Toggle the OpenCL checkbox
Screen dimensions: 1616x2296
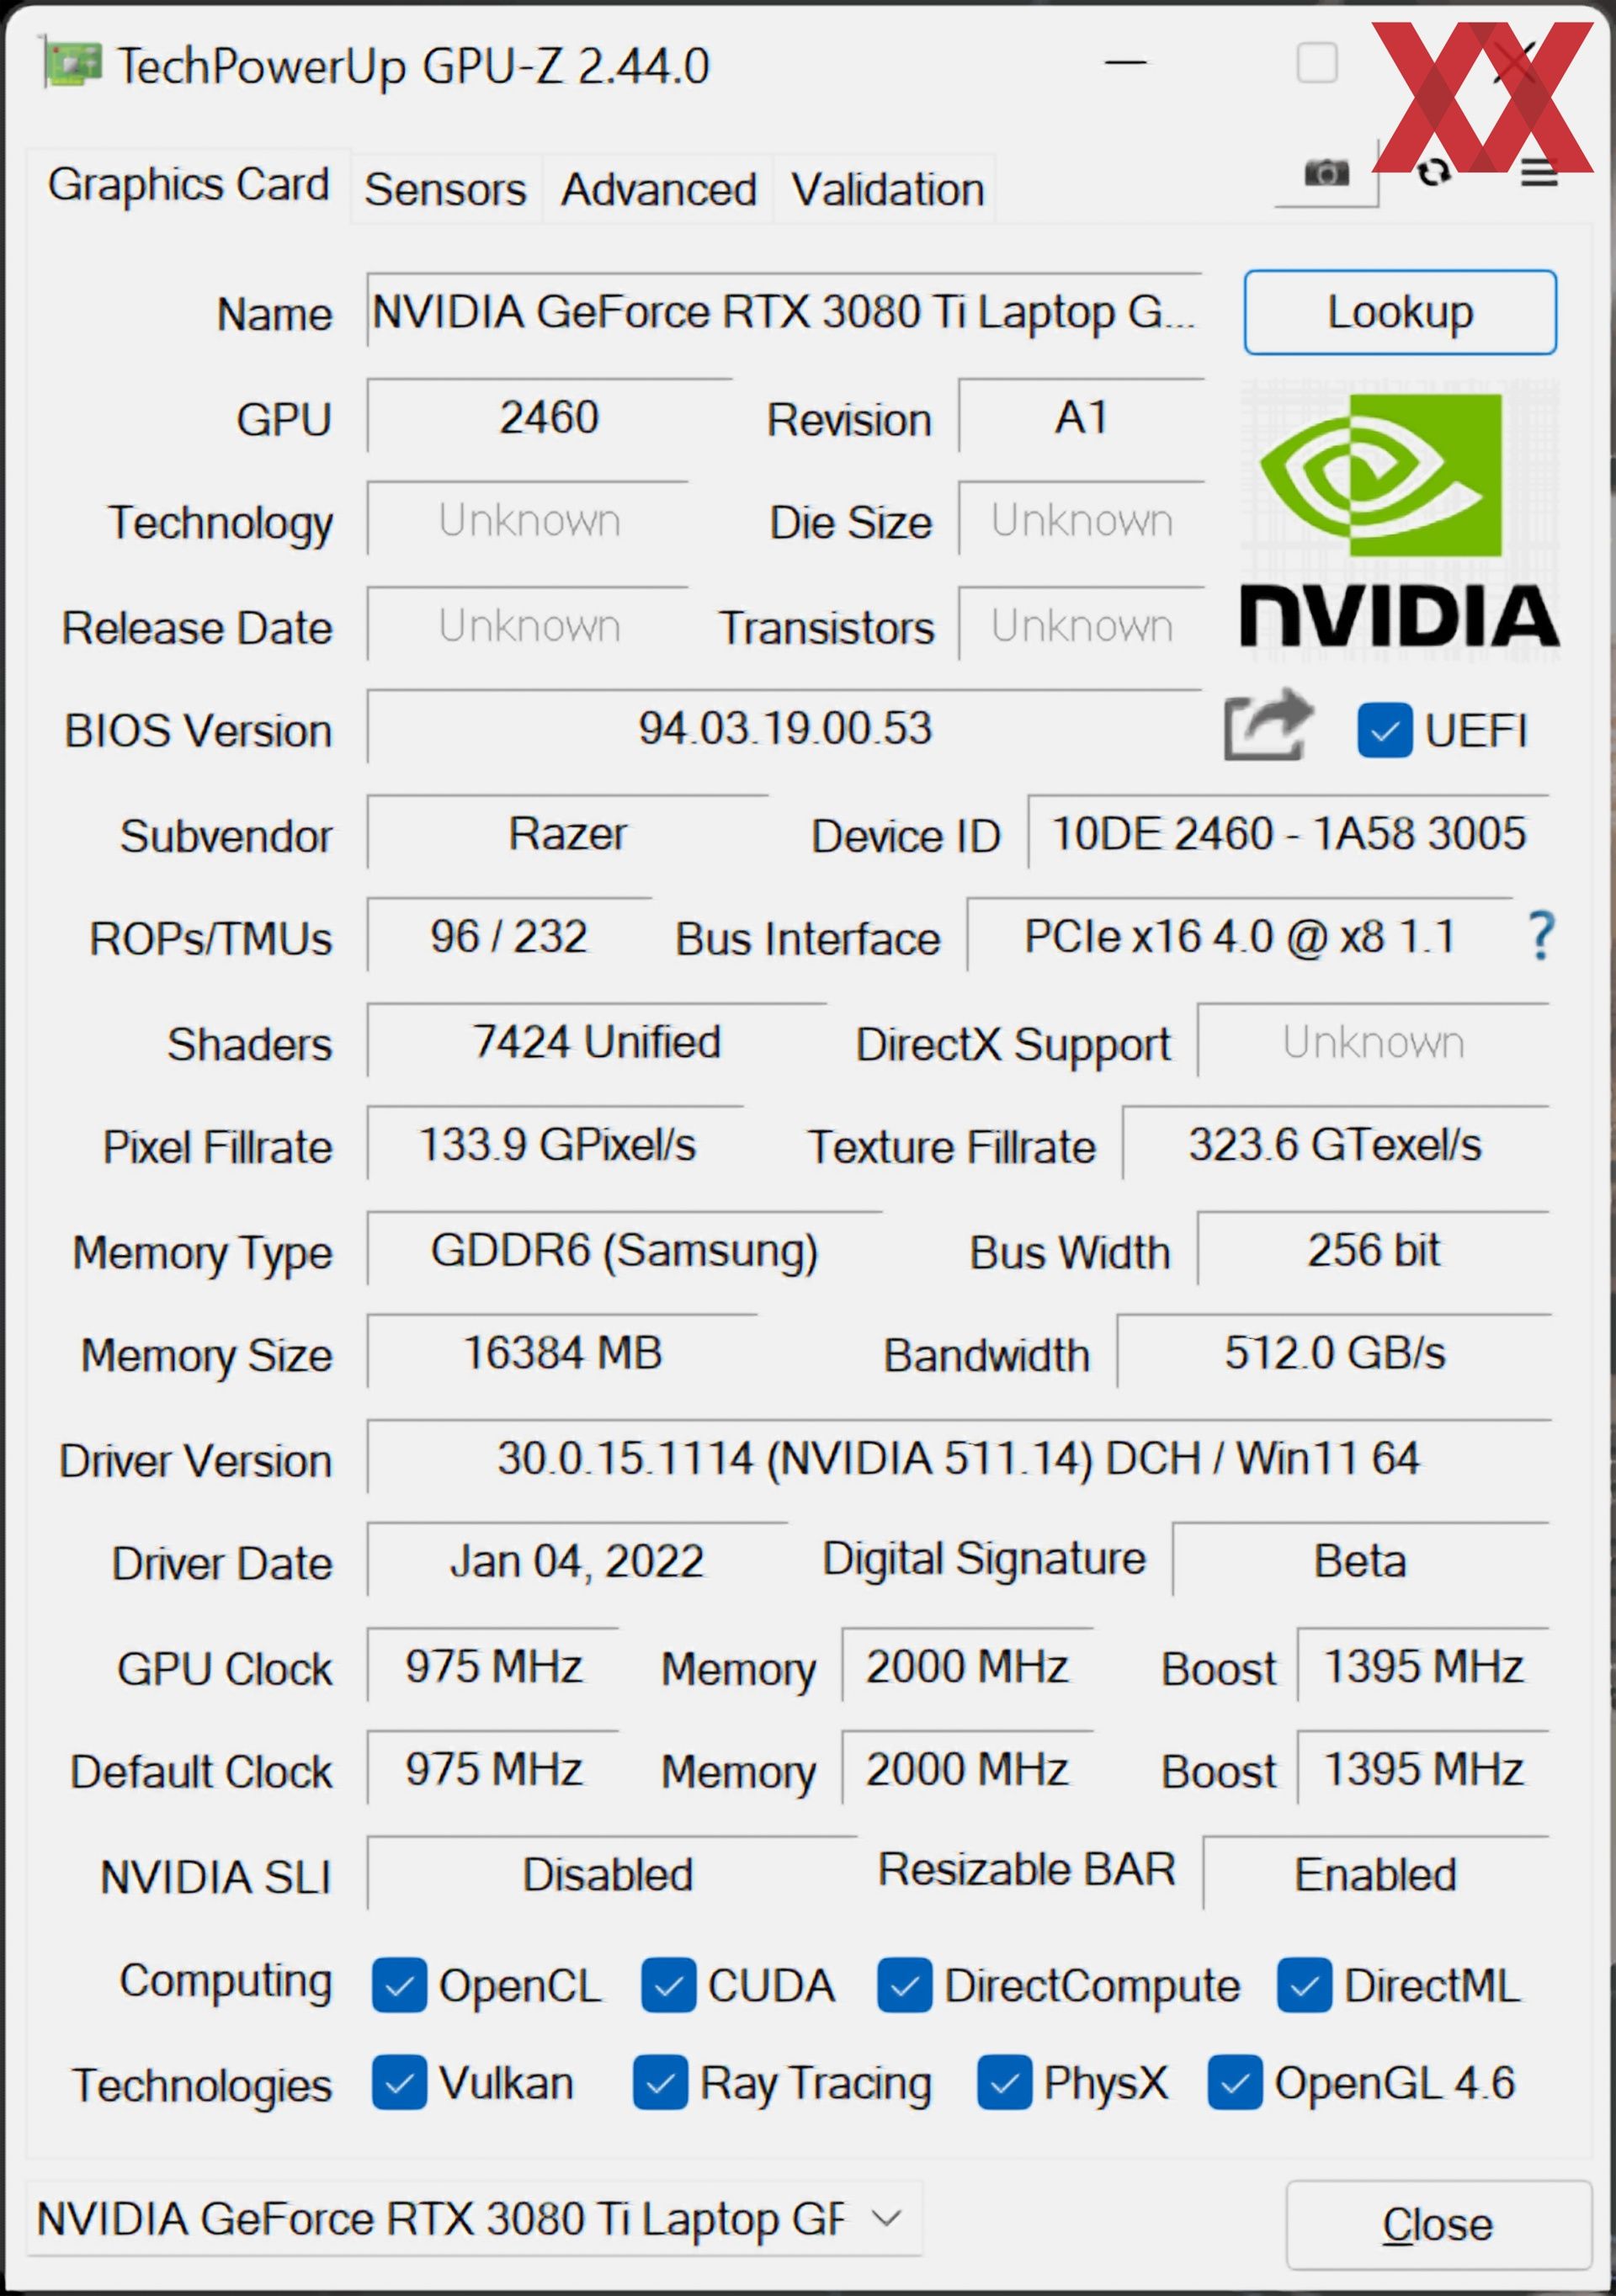399,1985
